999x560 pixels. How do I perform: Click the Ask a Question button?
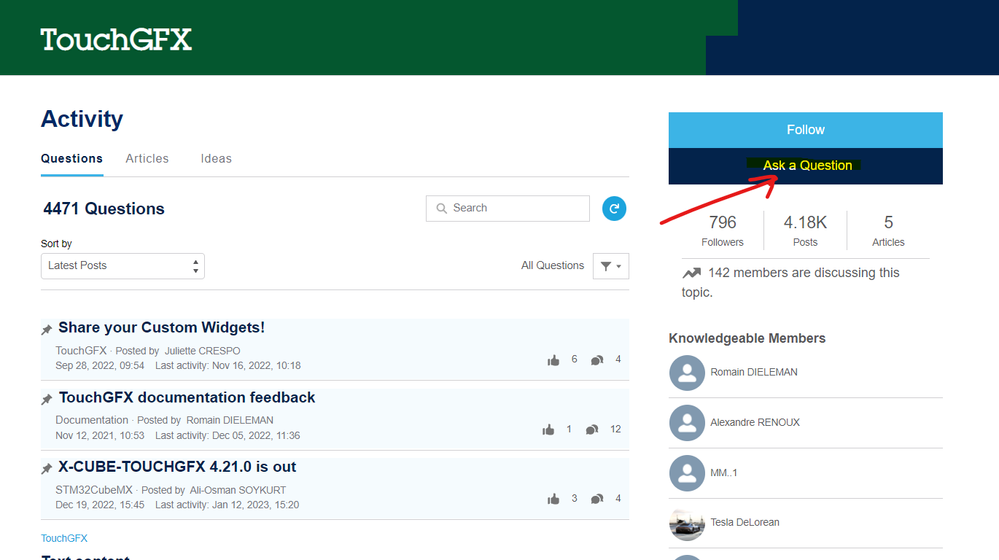805,166
